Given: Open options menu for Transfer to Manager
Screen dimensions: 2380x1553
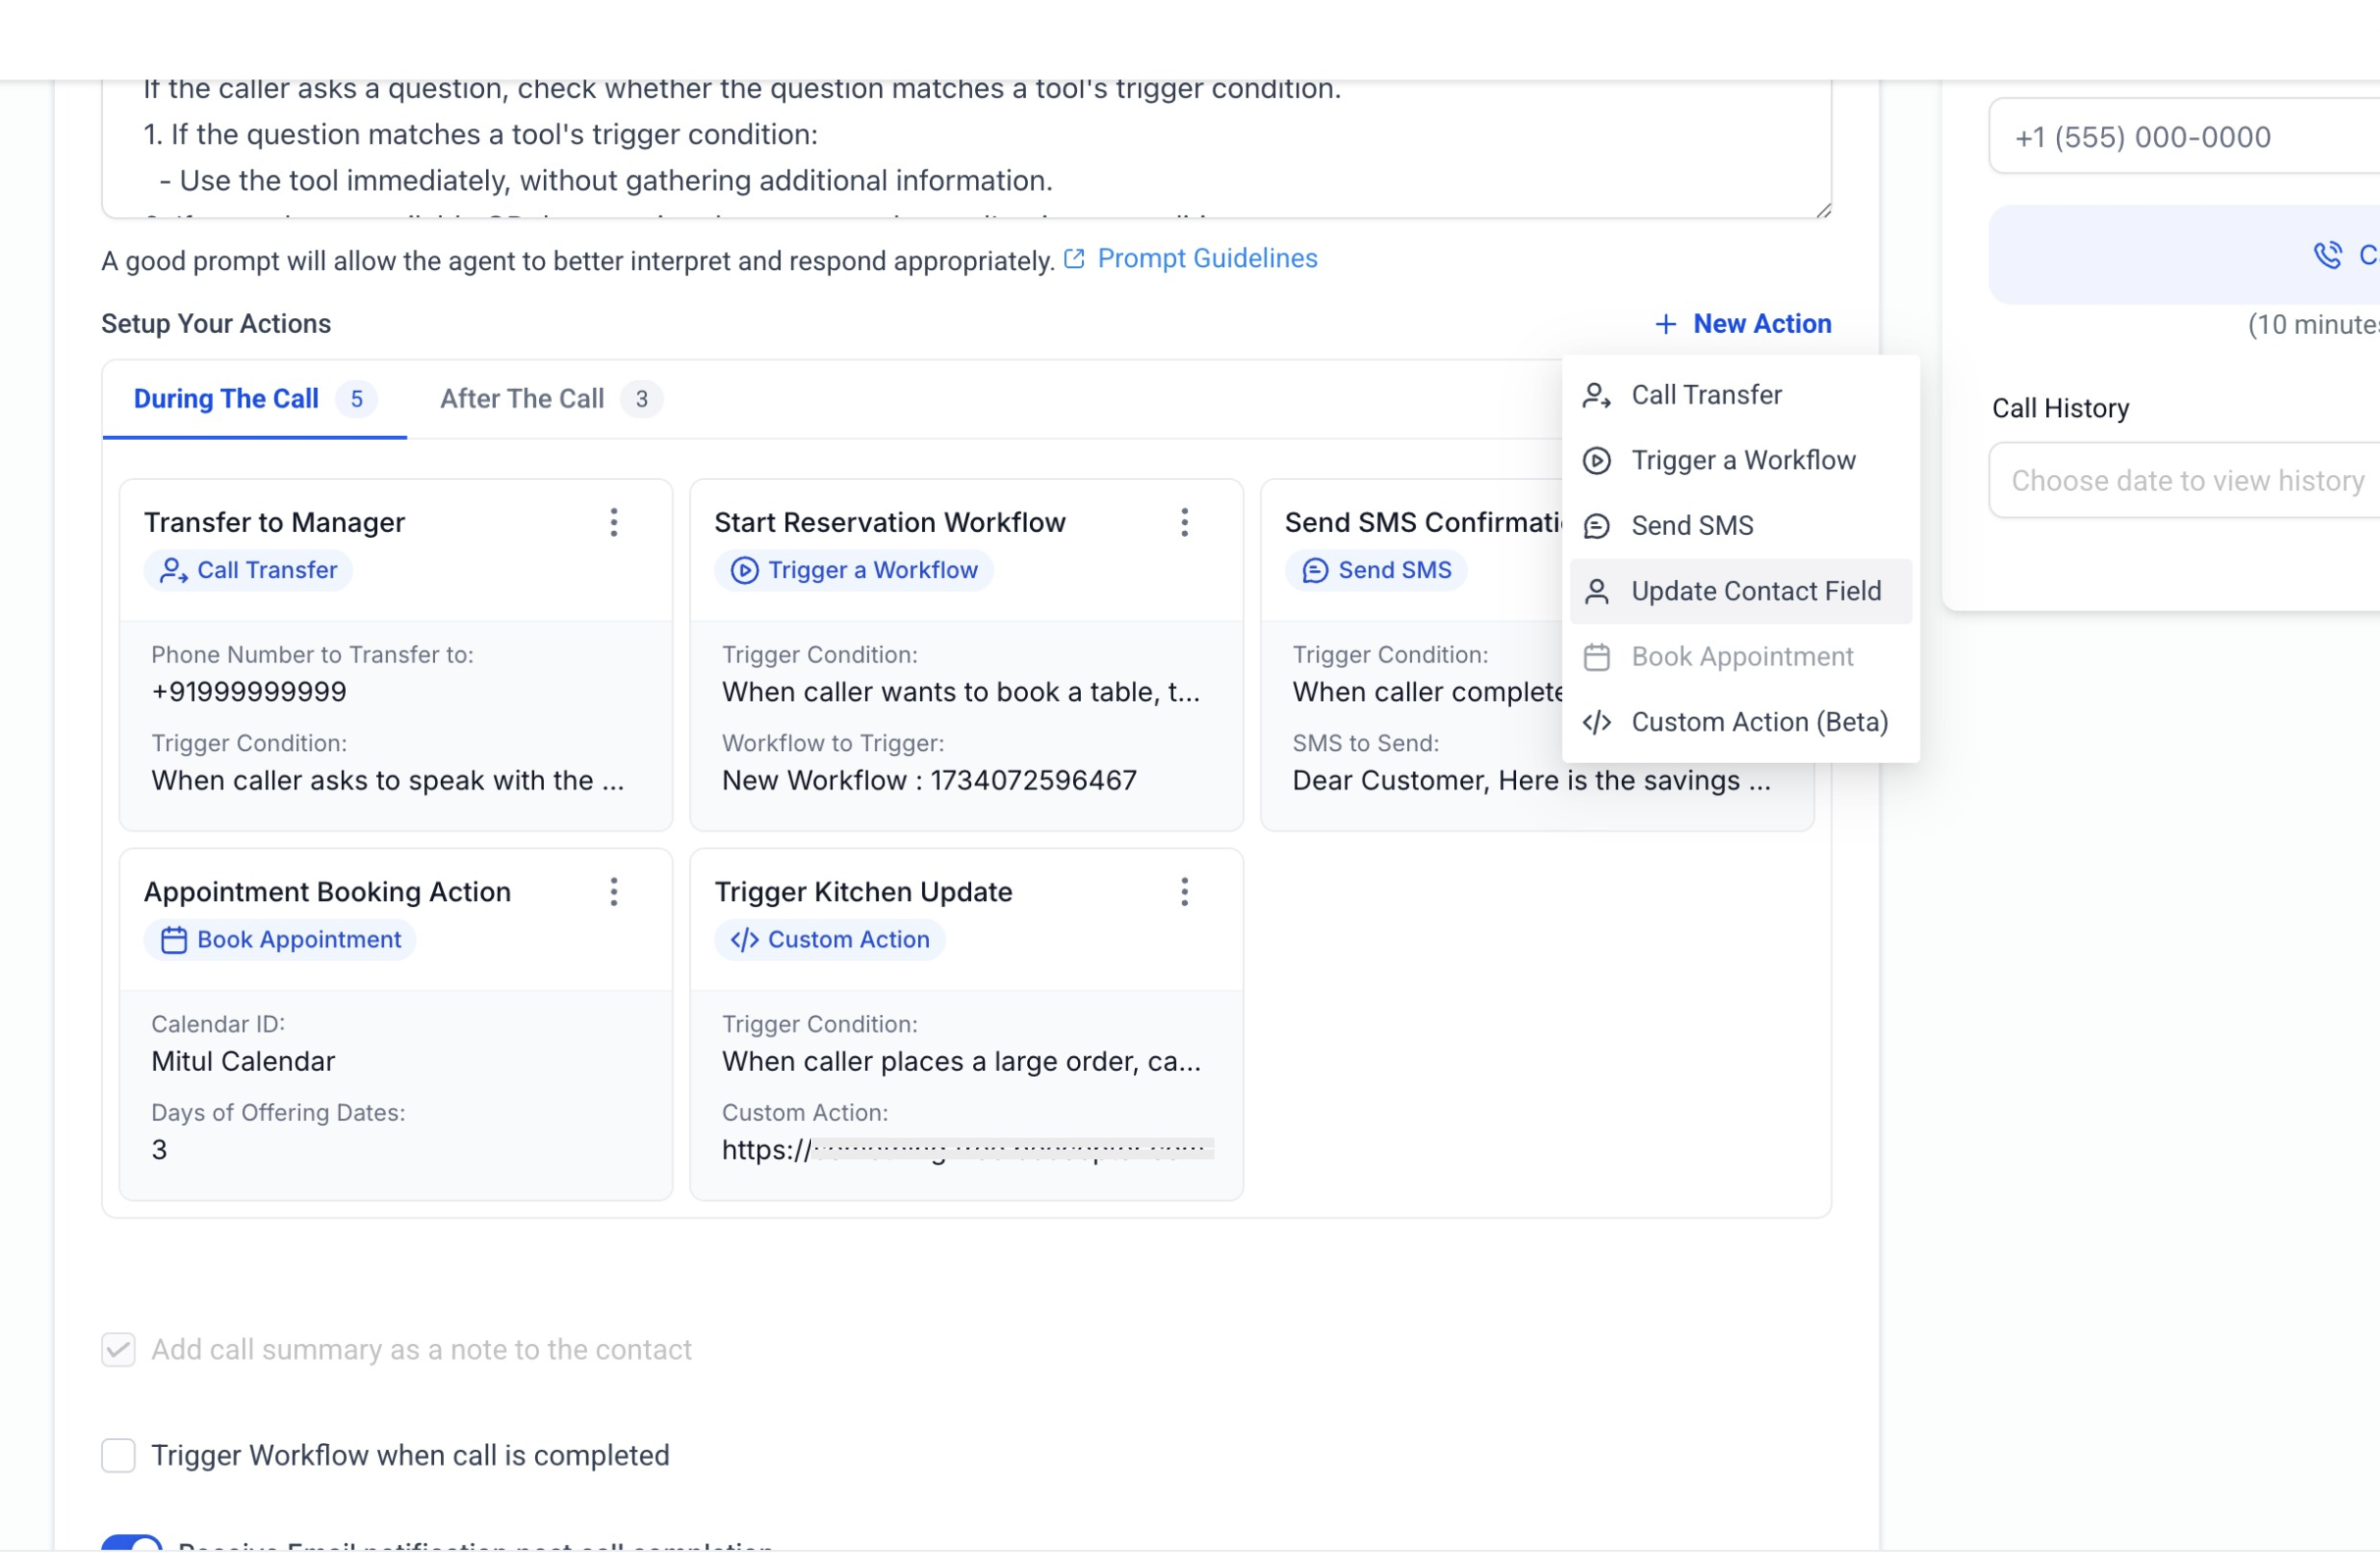Looking at the screenshot, I should click(614, 522).
